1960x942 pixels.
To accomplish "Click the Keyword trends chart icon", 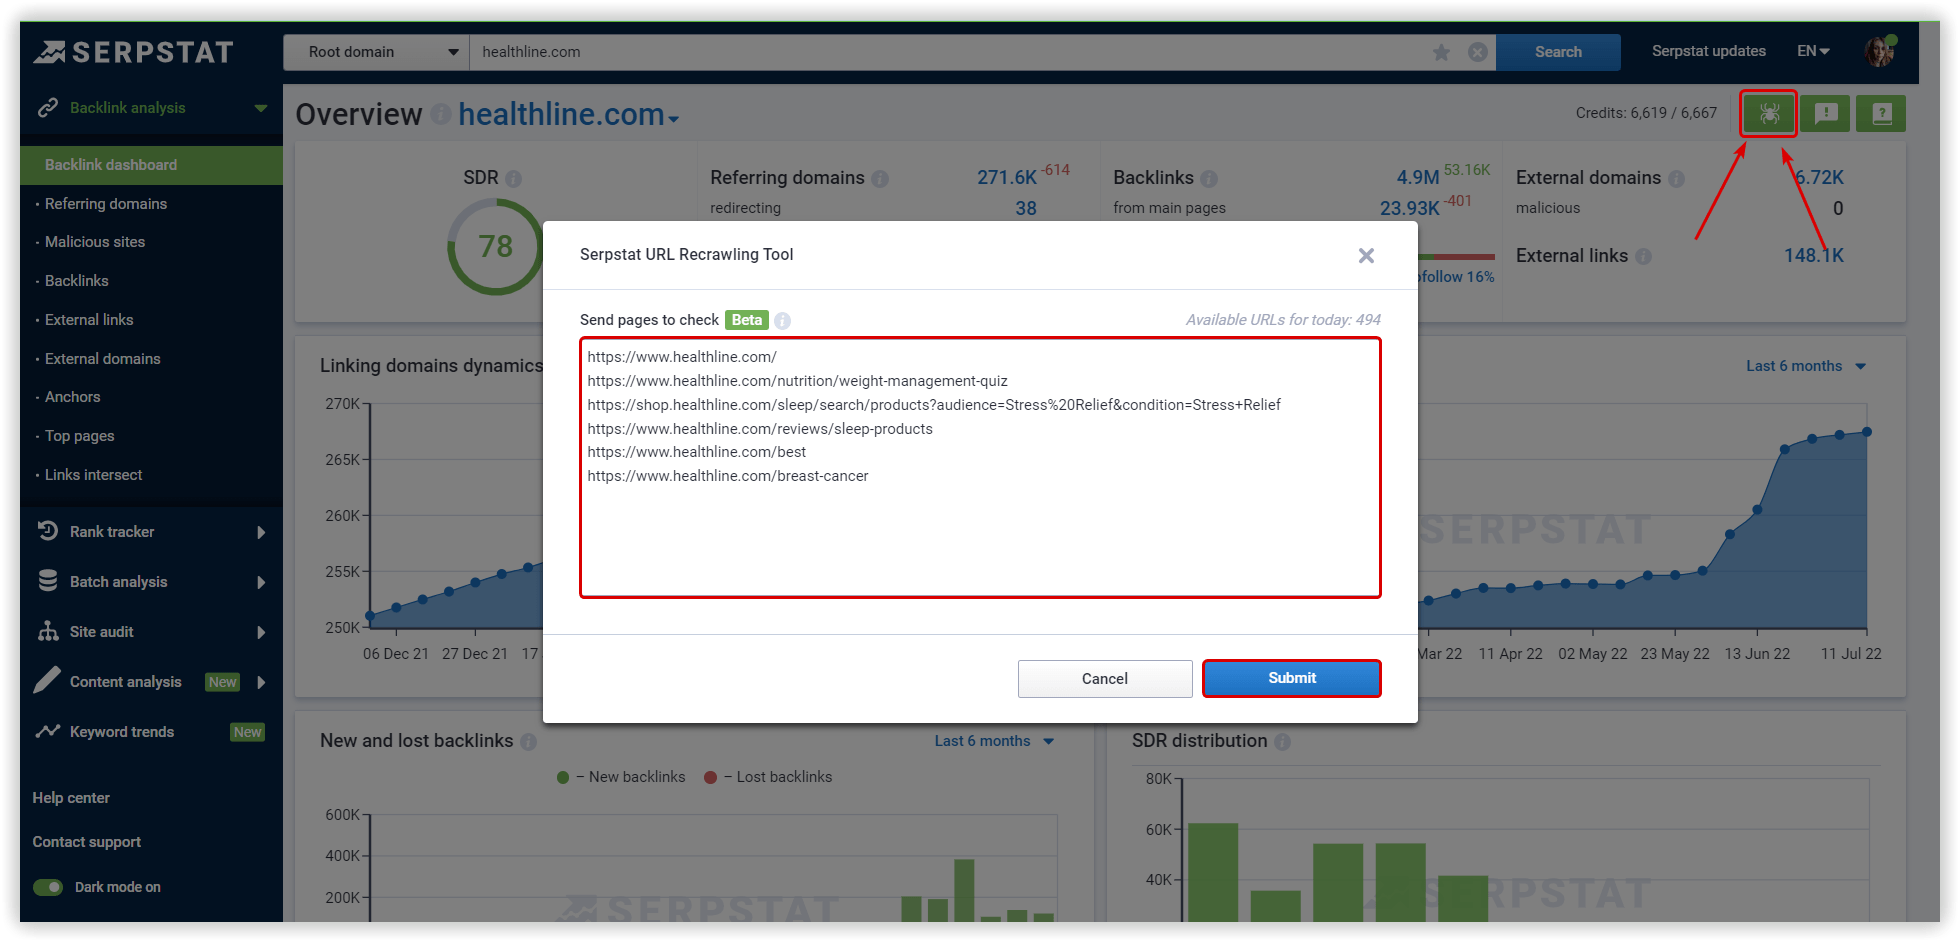I will (47, 731).
